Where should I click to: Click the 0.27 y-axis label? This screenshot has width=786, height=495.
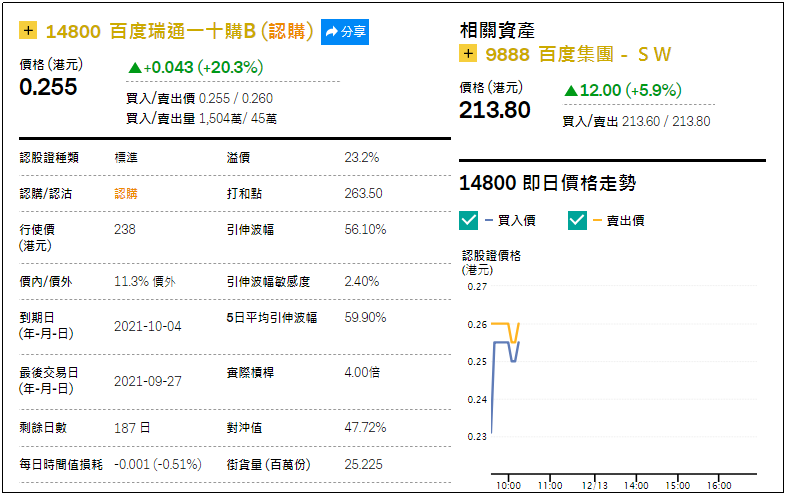(x=477, y=287)
